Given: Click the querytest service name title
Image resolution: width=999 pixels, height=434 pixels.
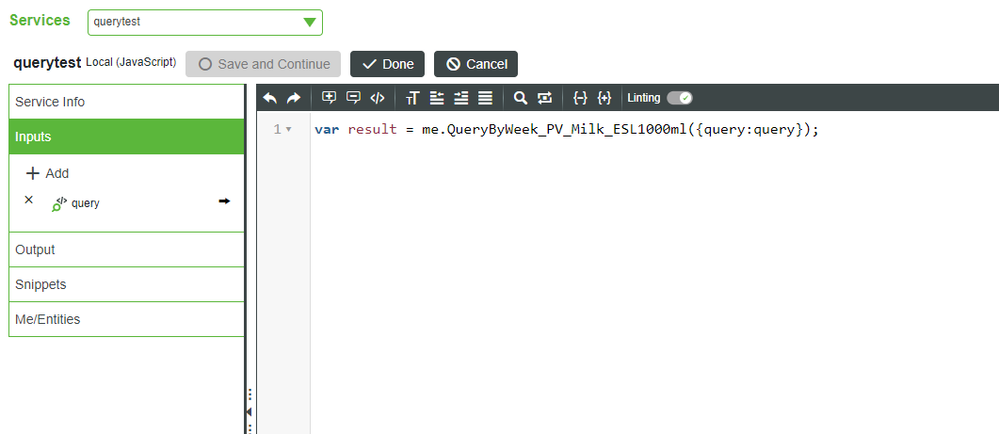Looking at the screenshot, I should [x=47, y=63].
